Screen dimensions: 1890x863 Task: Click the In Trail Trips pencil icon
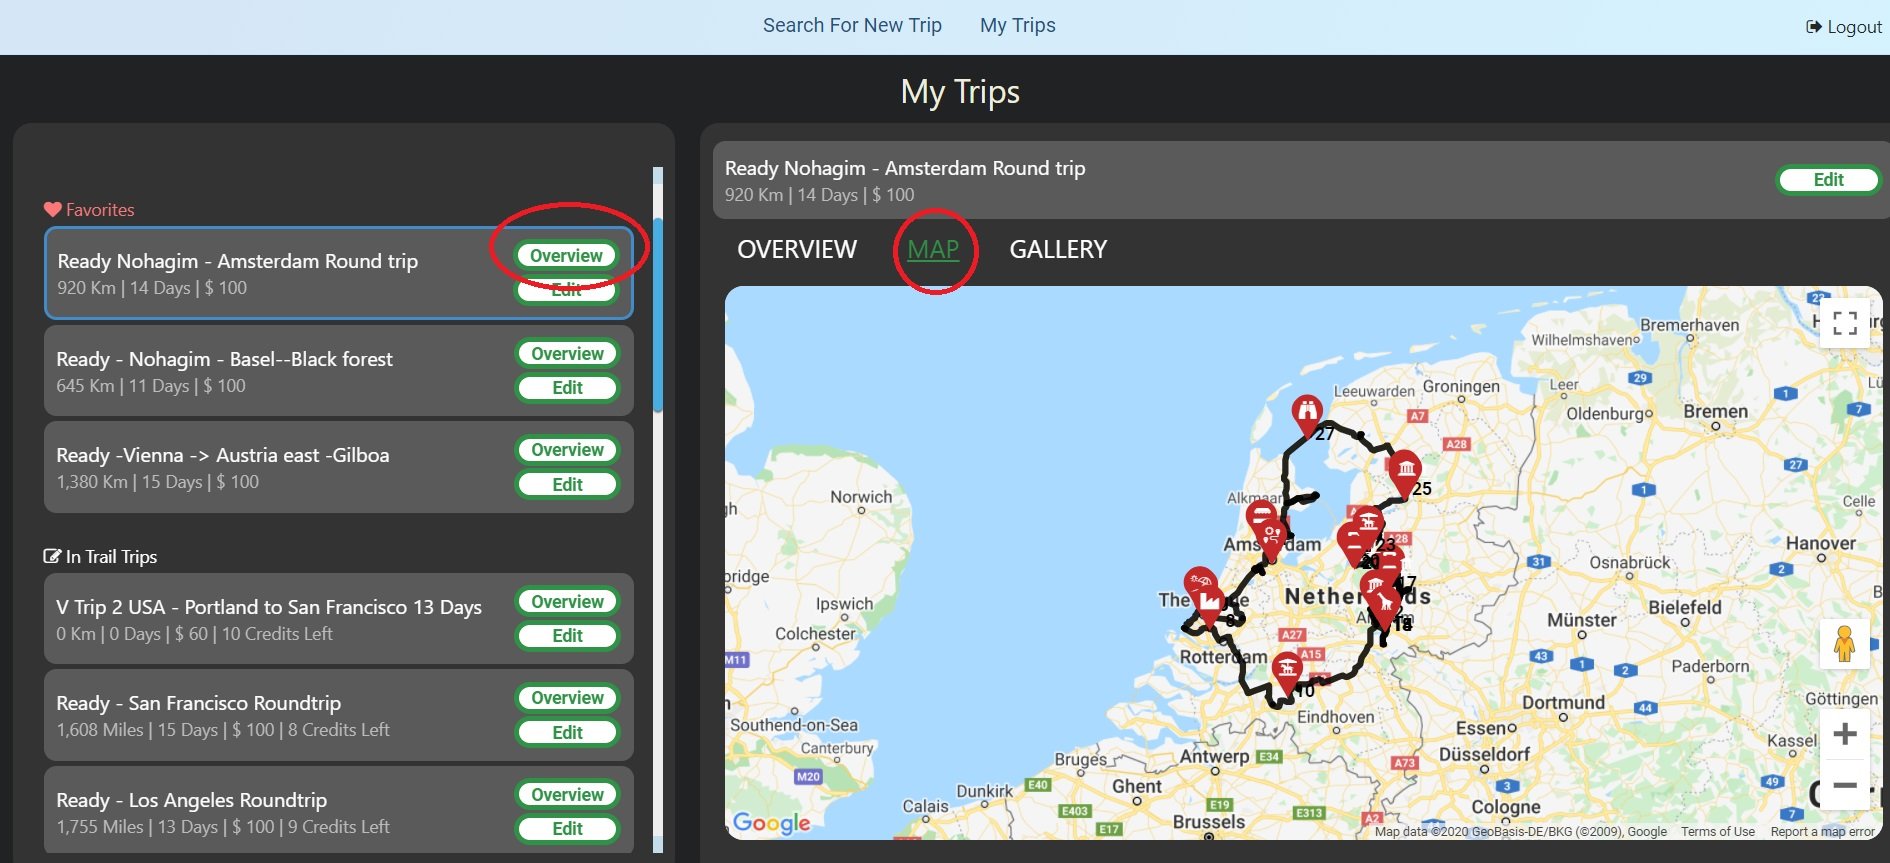pos(53,556)
